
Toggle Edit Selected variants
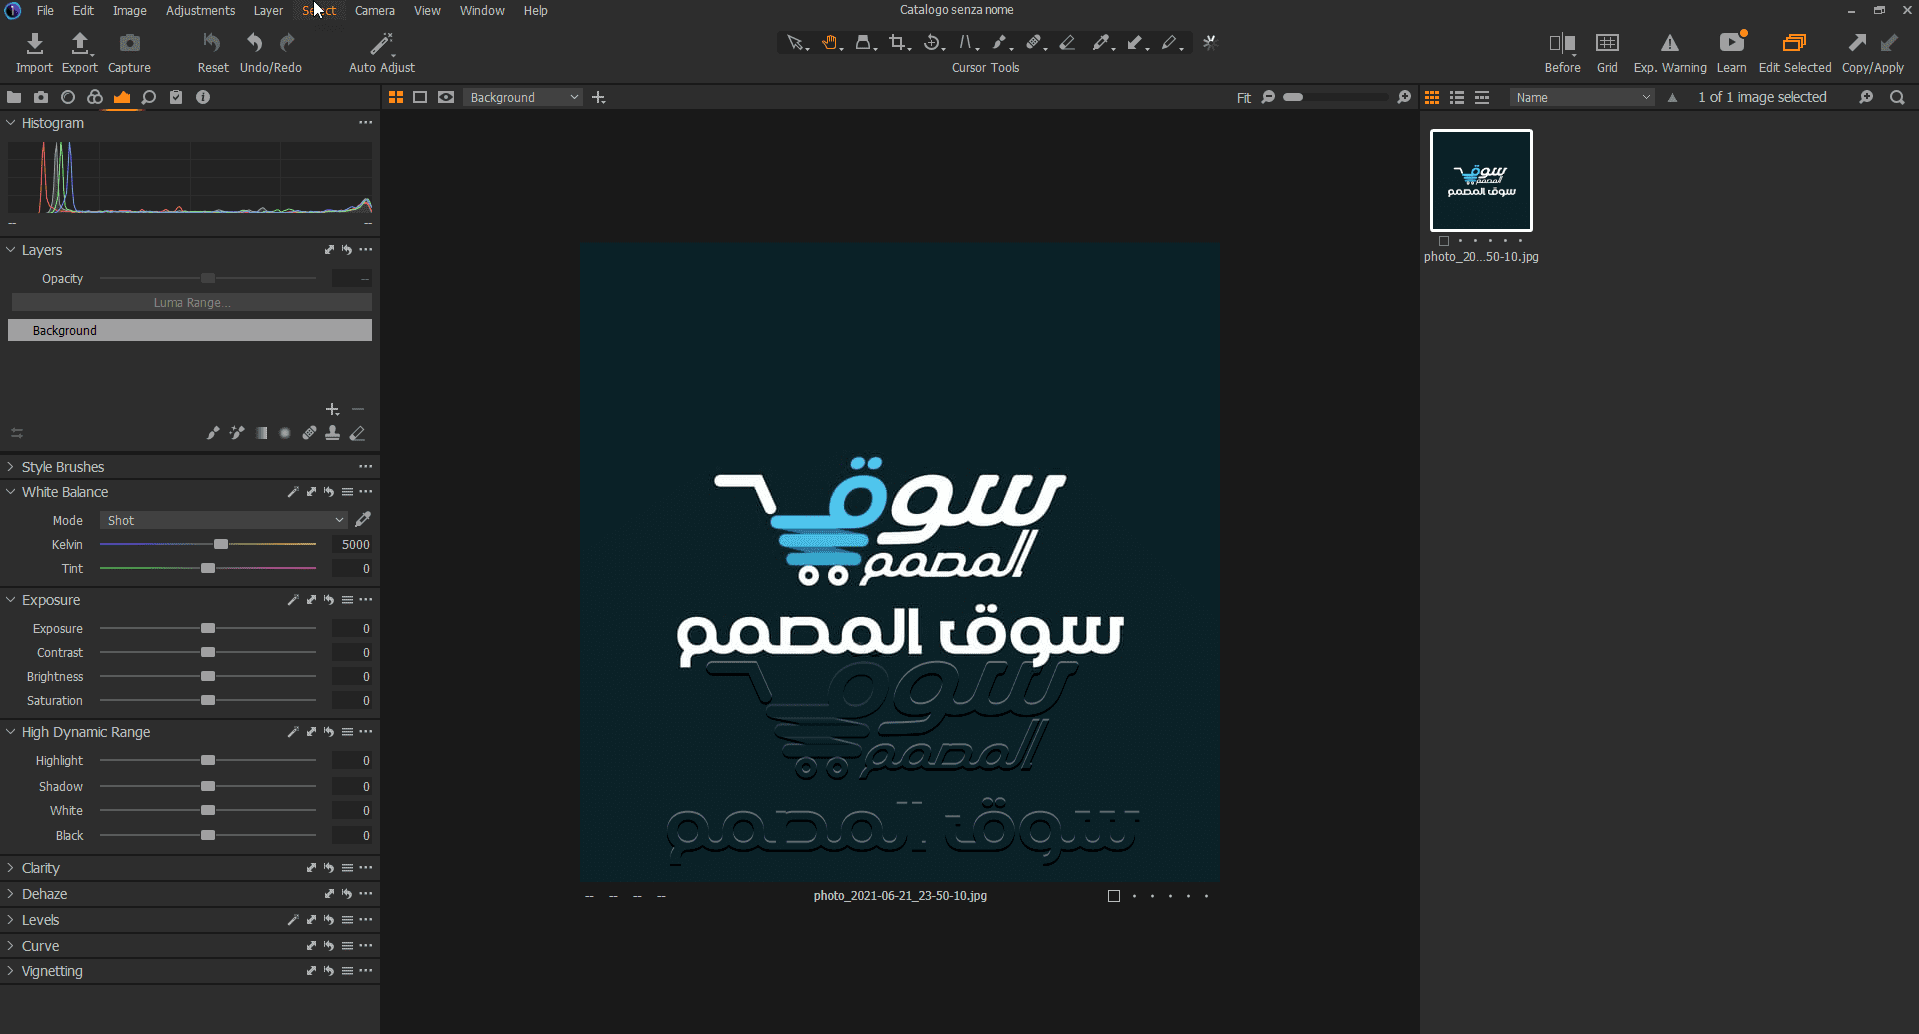[x=1795, y=43]
